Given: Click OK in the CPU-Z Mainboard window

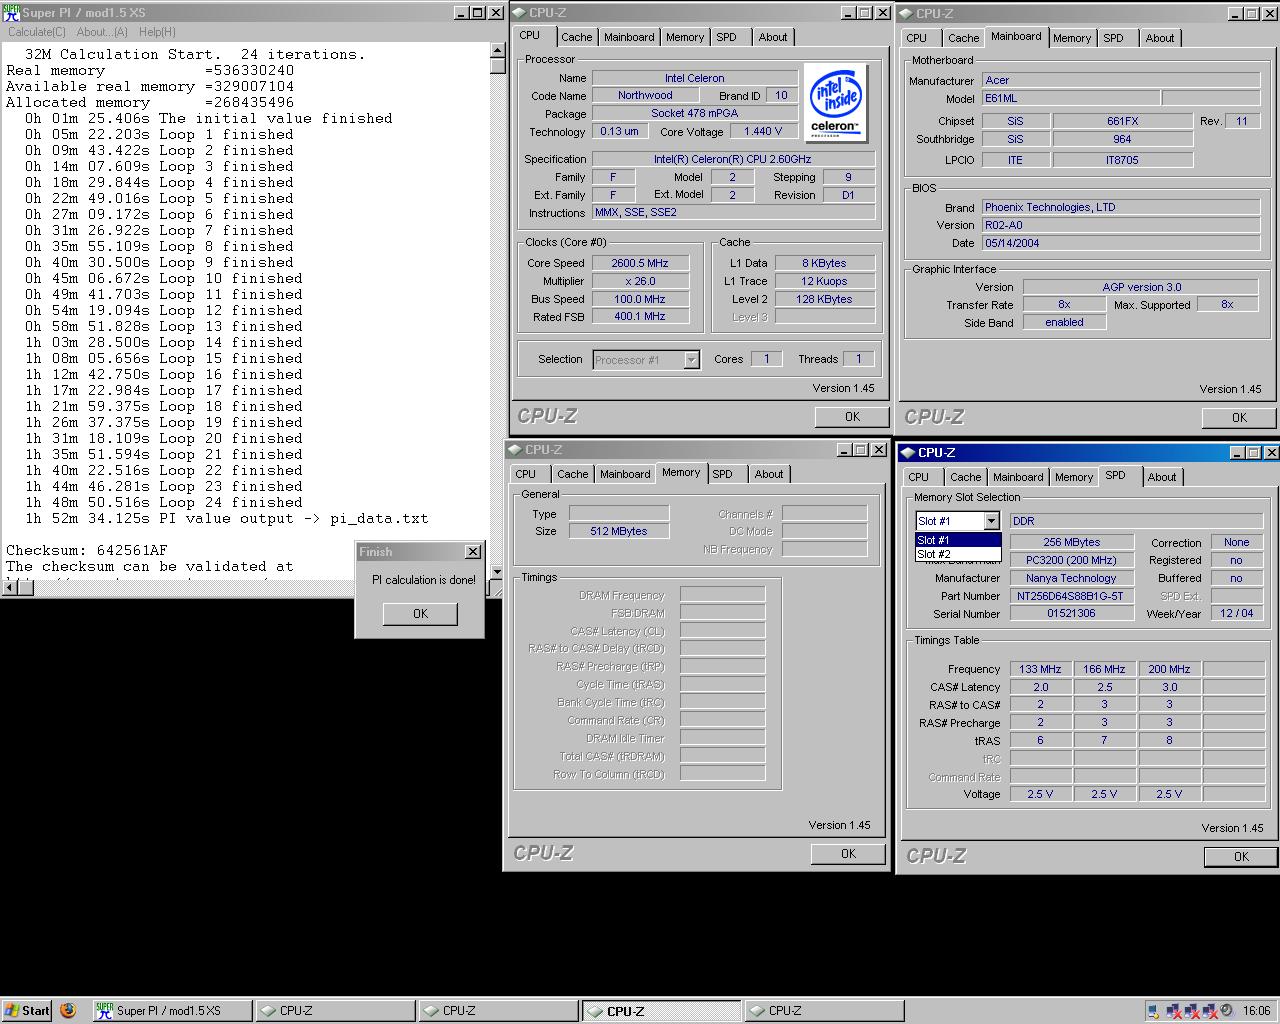Looking at the screenshot, I should (1240, 418).
